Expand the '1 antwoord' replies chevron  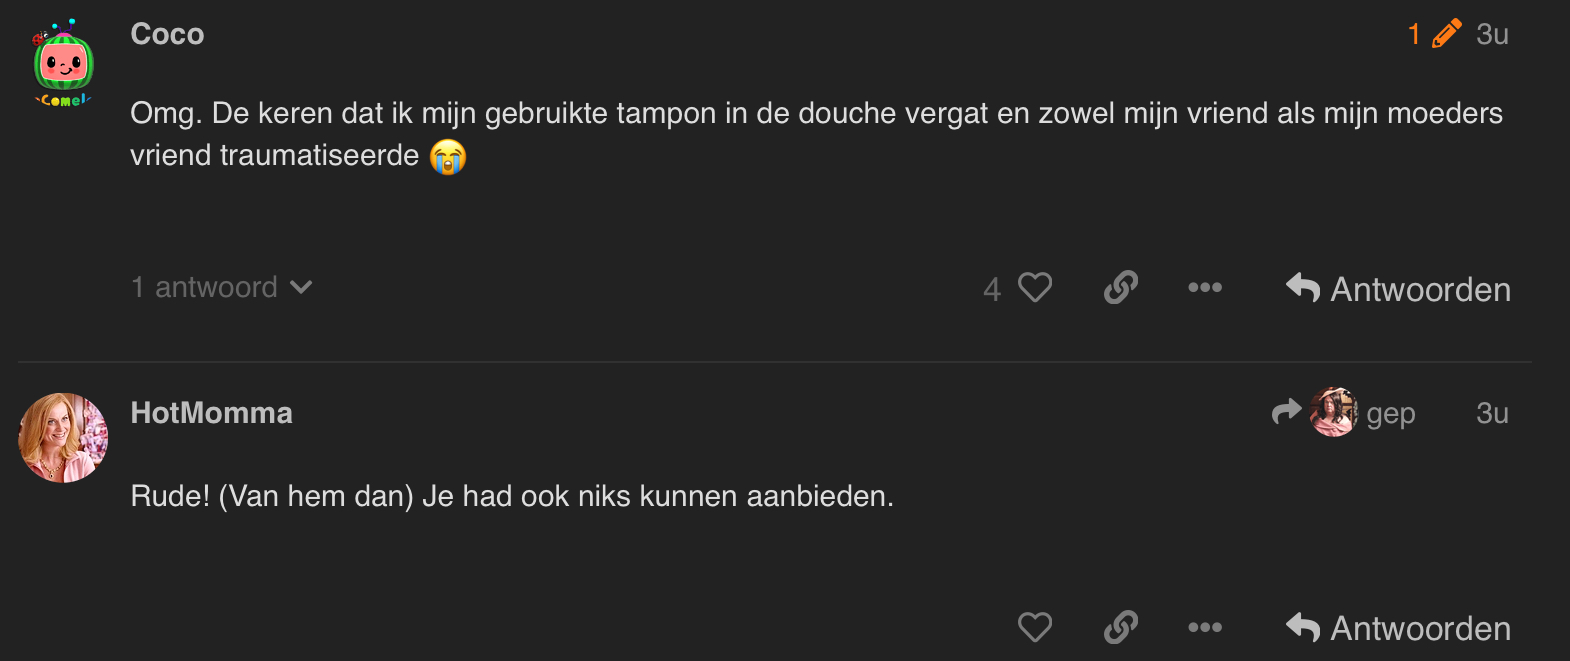(301, 288)
